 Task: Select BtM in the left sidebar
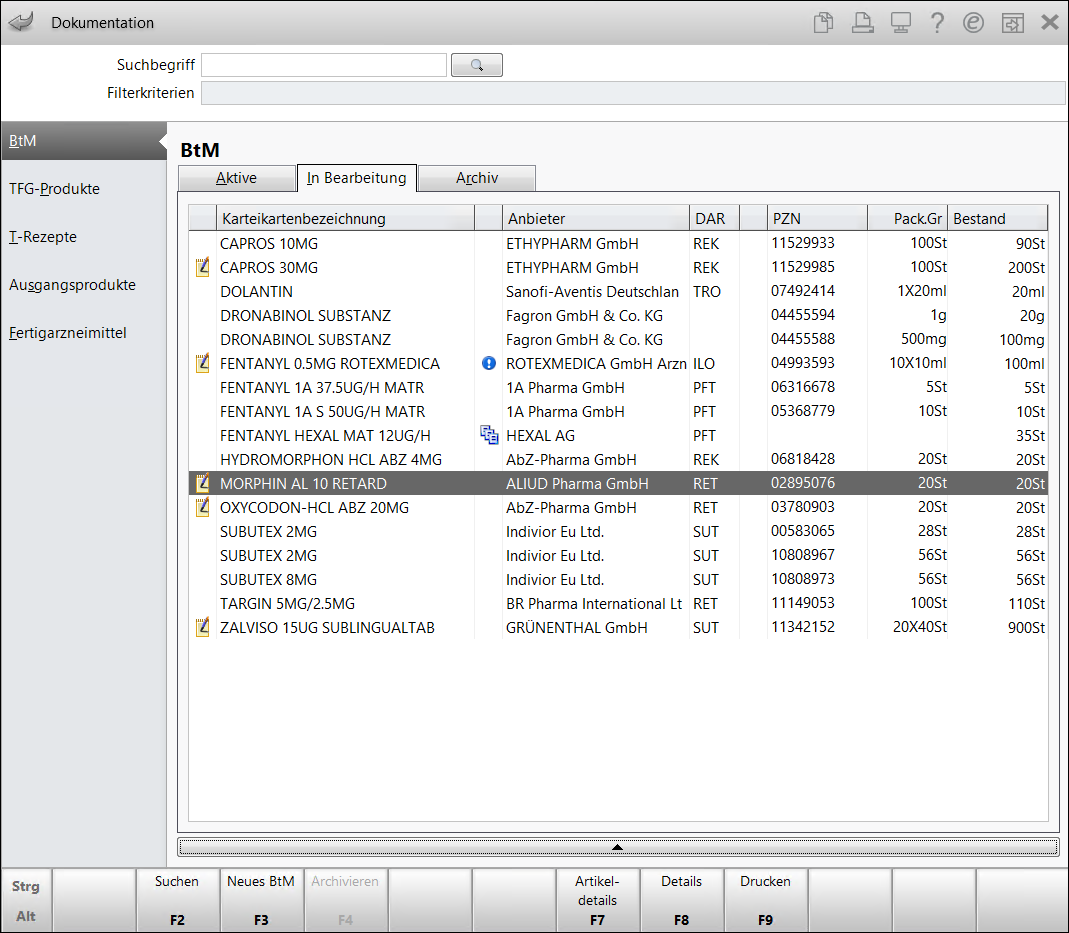click(x=83, y=141)
